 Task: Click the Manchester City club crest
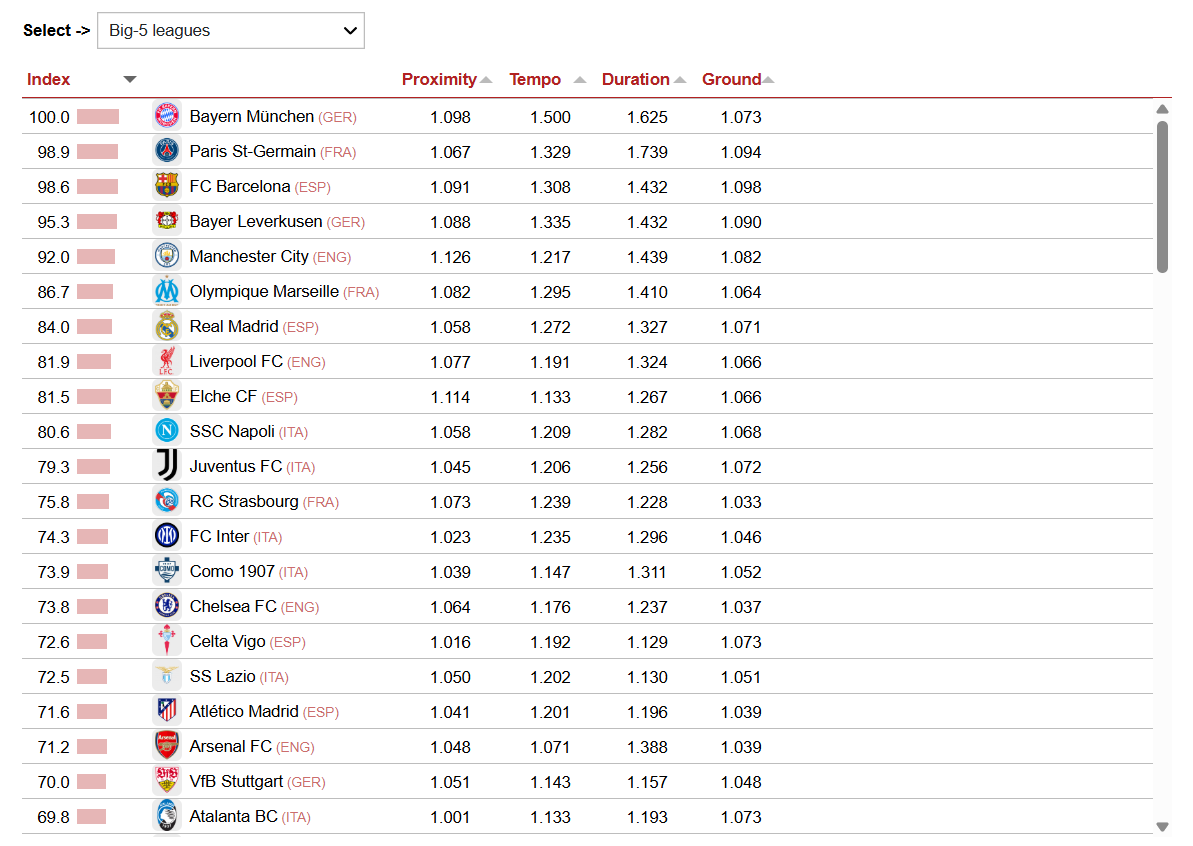(x=167, y=256)
